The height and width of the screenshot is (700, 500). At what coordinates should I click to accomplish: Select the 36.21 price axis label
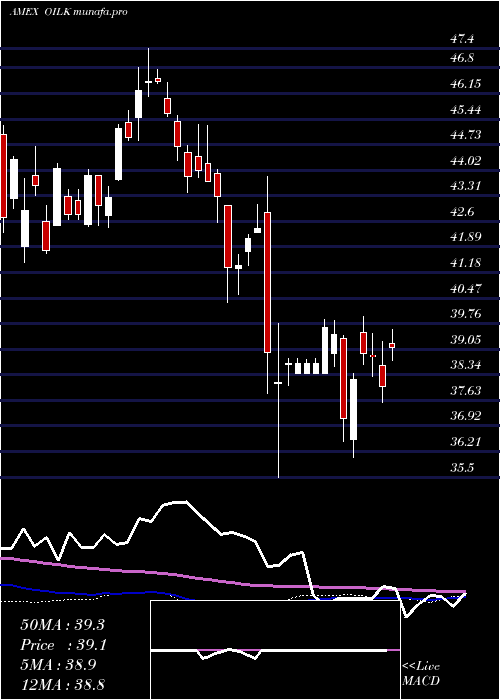pyautogui.click(x=465, y=442)
